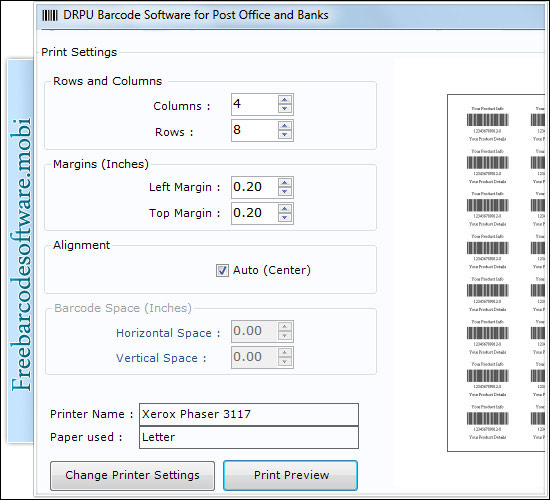Toggle the Auto (Center) alignment checkbox

point(222,271)
